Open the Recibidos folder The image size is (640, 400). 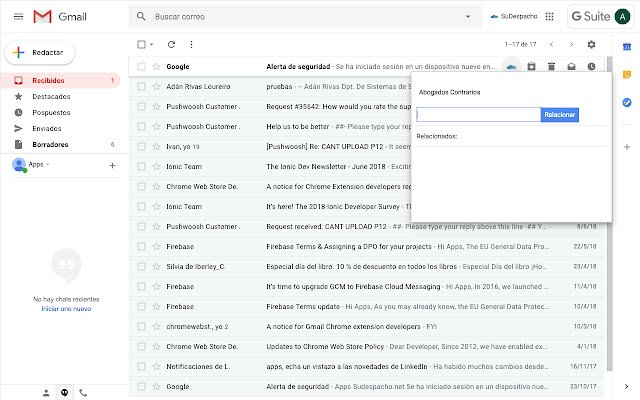coord(60,80)
